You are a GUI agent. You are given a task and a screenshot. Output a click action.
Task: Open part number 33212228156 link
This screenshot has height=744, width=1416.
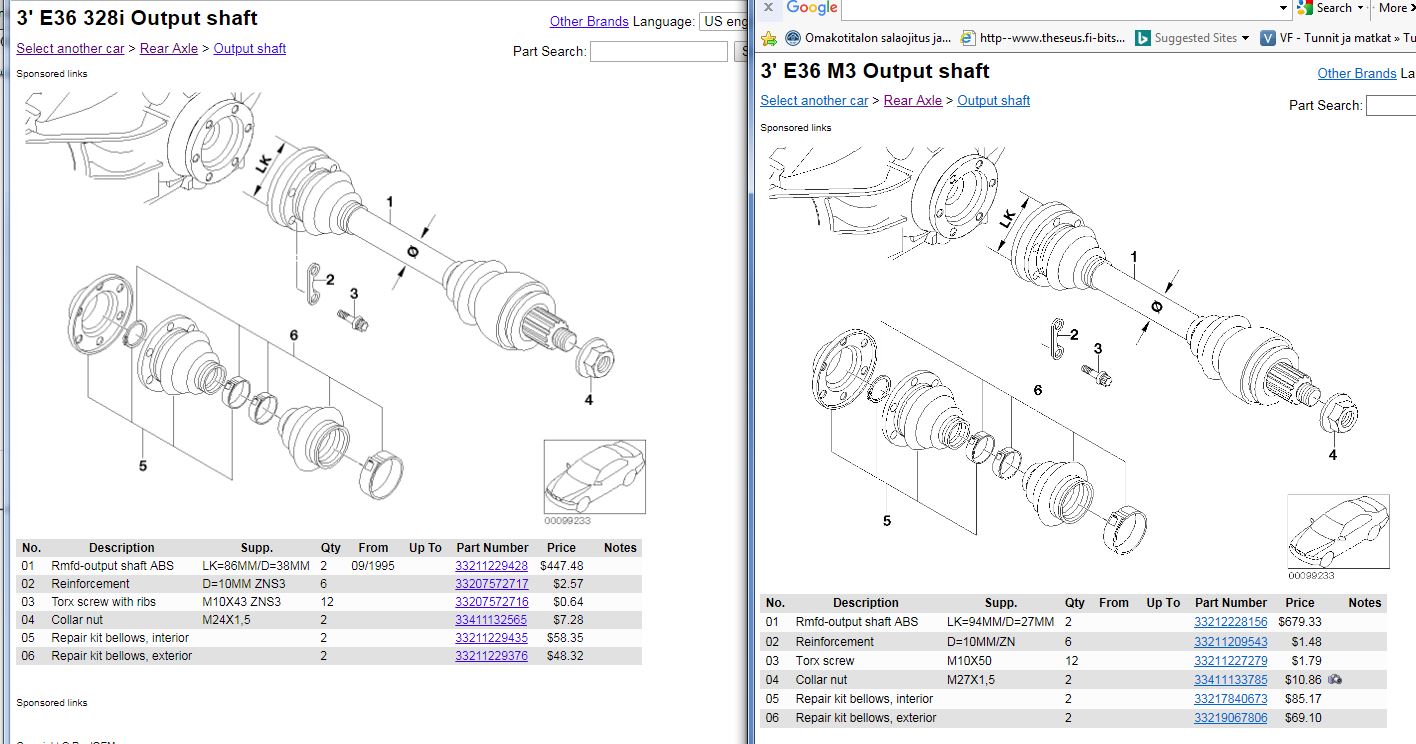pos(1230,622)
